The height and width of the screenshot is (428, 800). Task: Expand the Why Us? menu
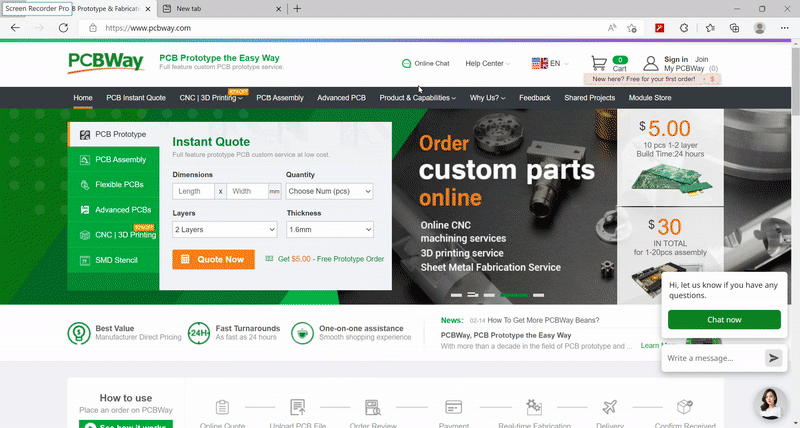pyautogui.click(x=487, y=98)
